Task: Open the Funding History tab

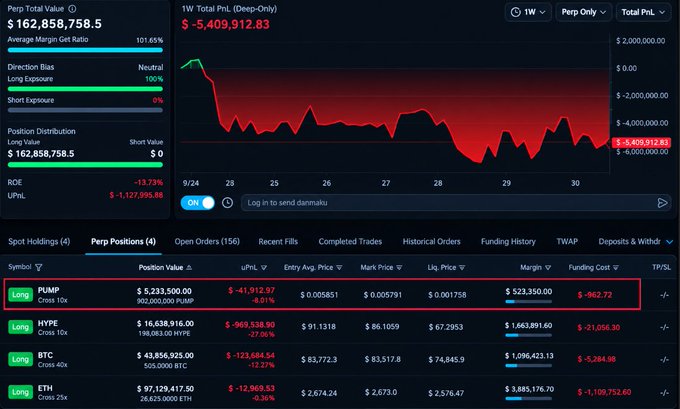Action: pyautogui.click(x=508, y=242)
